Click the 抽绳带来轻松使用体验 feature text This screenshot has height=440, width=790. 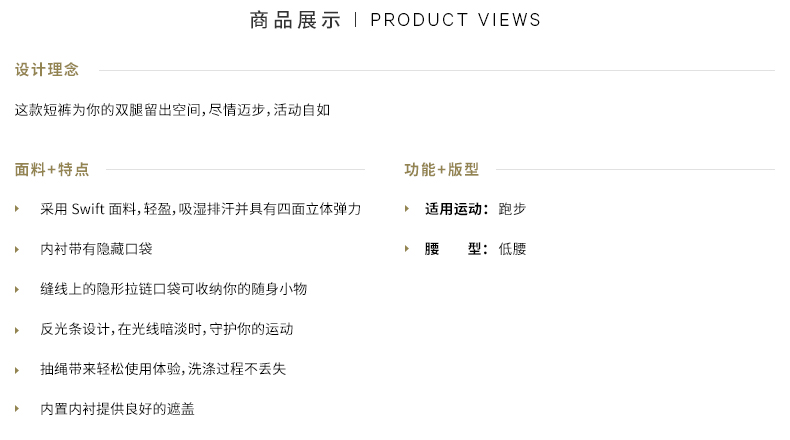tap(163, 369)
